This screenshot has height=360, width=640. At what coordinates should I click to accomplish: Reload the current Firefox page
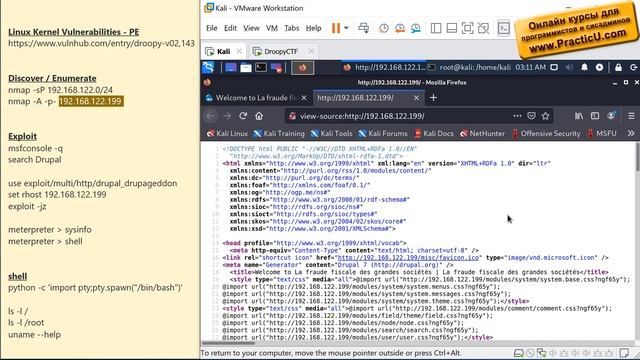243,116
